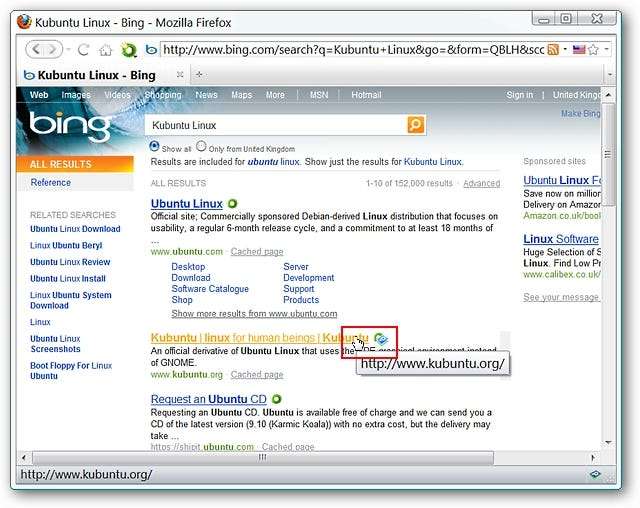The image size is (640, 508).
Task: Click rating icon beside Kubuntu result title
Action: point(381,338)
